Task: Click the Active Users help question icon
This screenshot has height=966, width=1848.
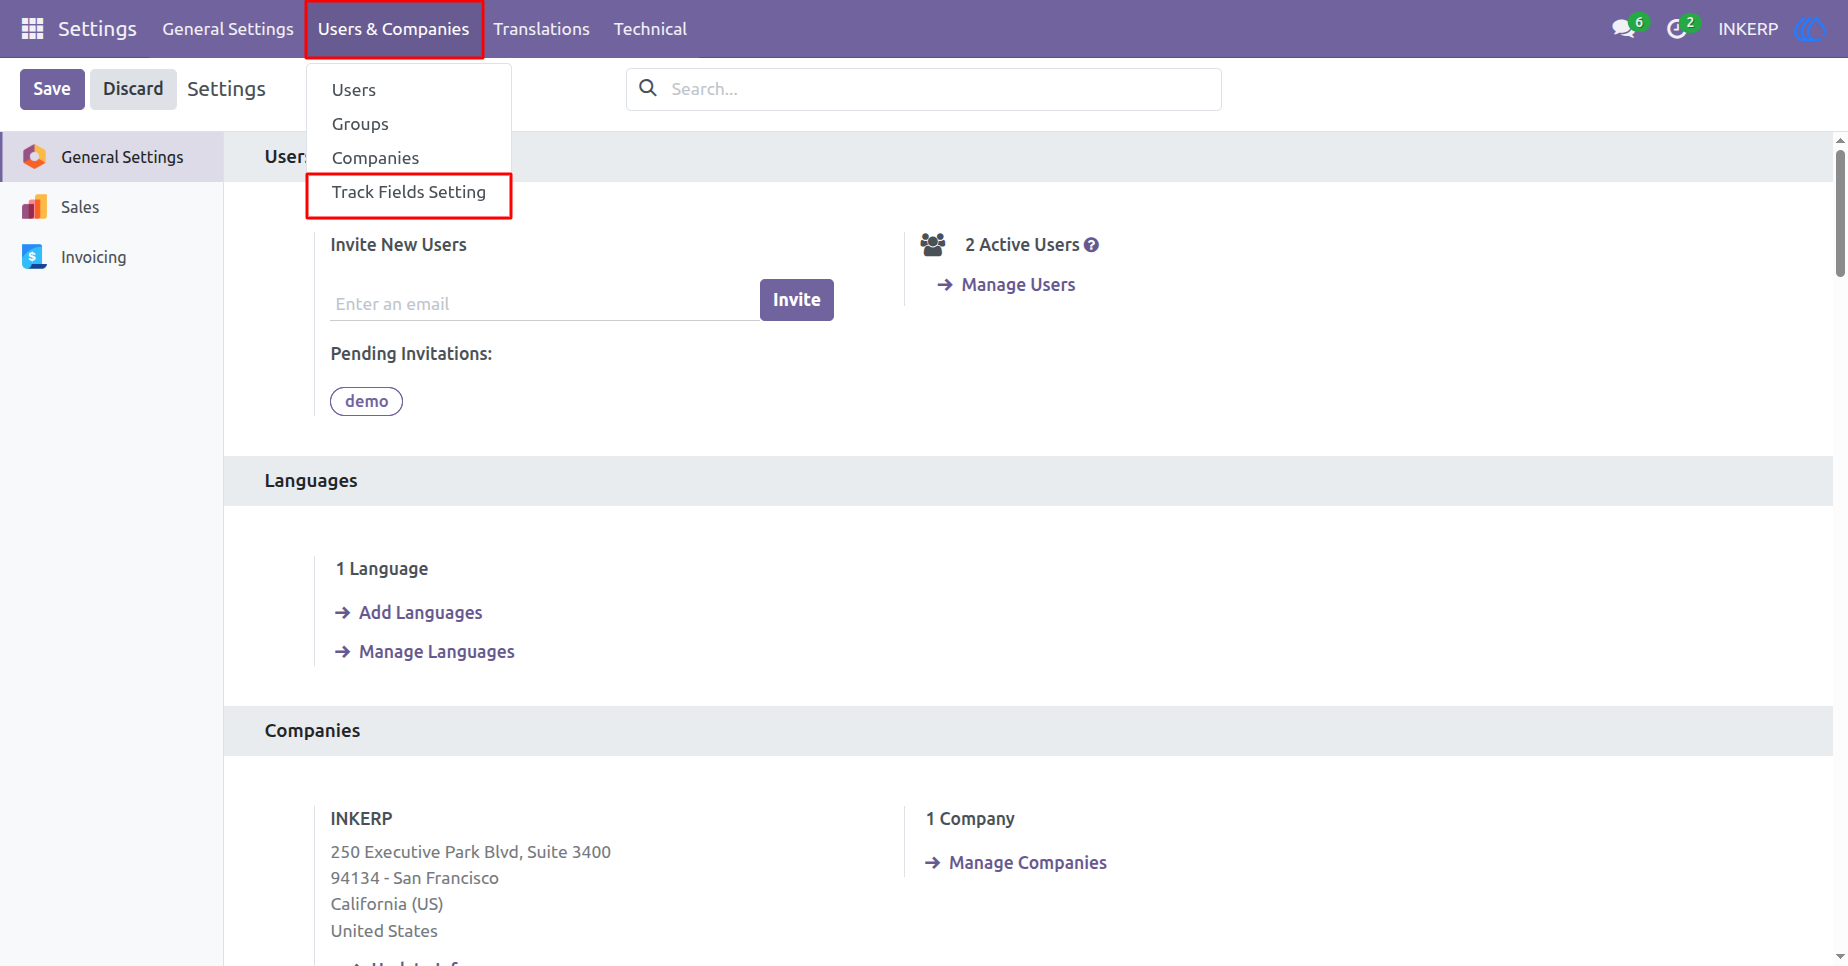Action: pyautogui.click(x=1092, y=245)
